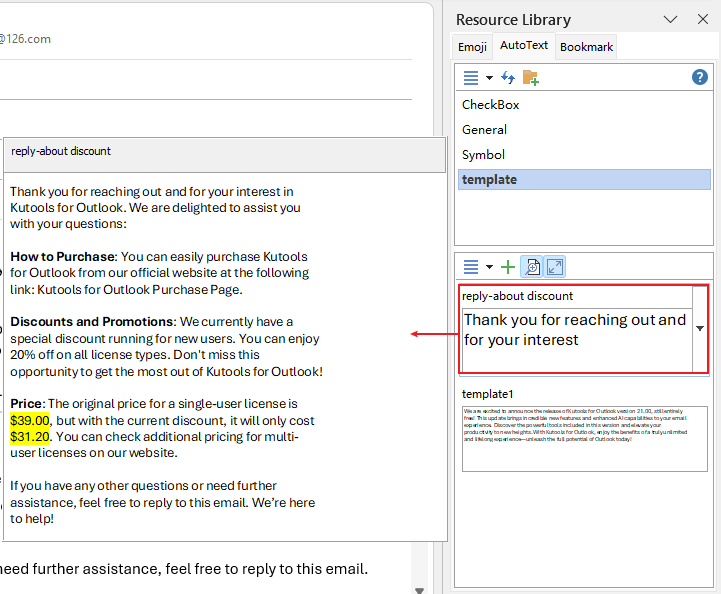721x594 pixels.
Task: Select the Symbol category
Action: coord(584,154)
